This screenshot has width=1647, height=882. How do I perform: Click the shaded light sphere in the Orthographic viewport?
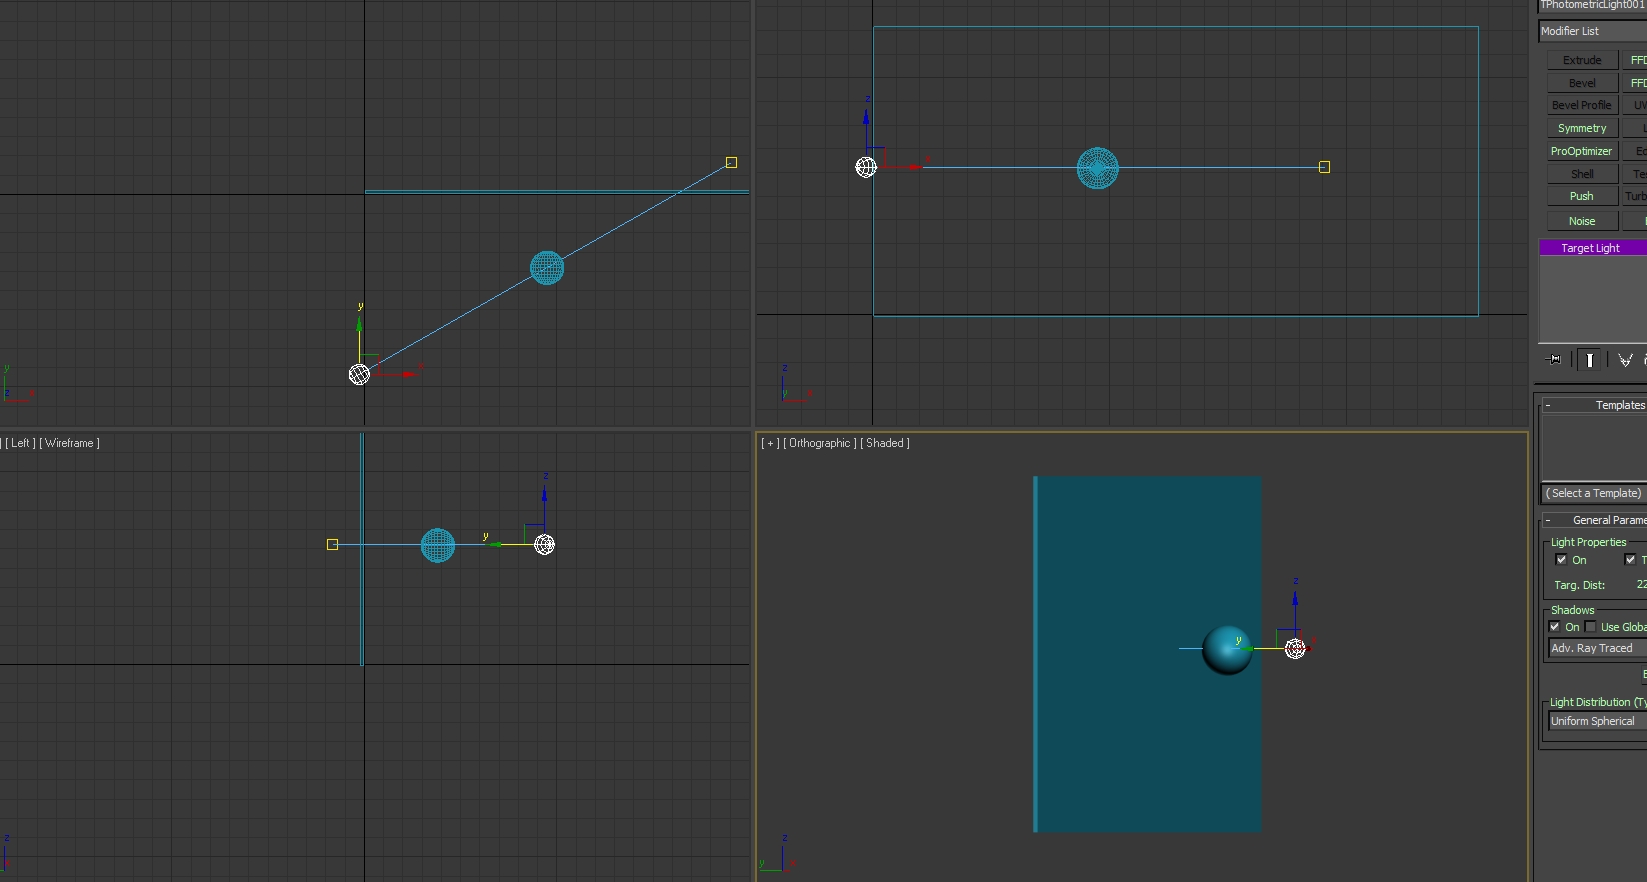point(1227,650)
